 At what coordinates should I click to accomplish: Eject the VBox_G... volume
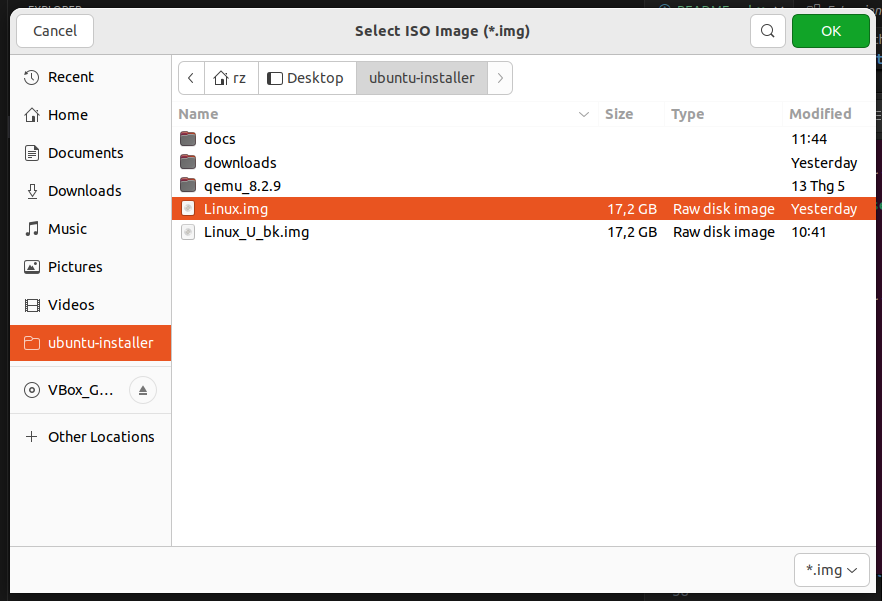tap(142, 390)
